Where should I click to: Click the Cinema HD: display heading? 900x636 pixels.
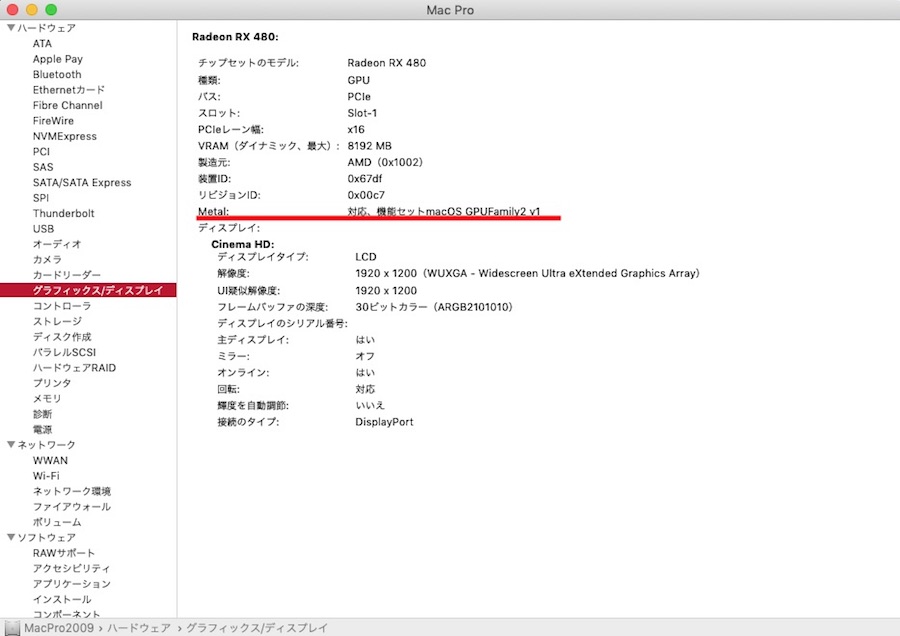(x=243, y=245)
